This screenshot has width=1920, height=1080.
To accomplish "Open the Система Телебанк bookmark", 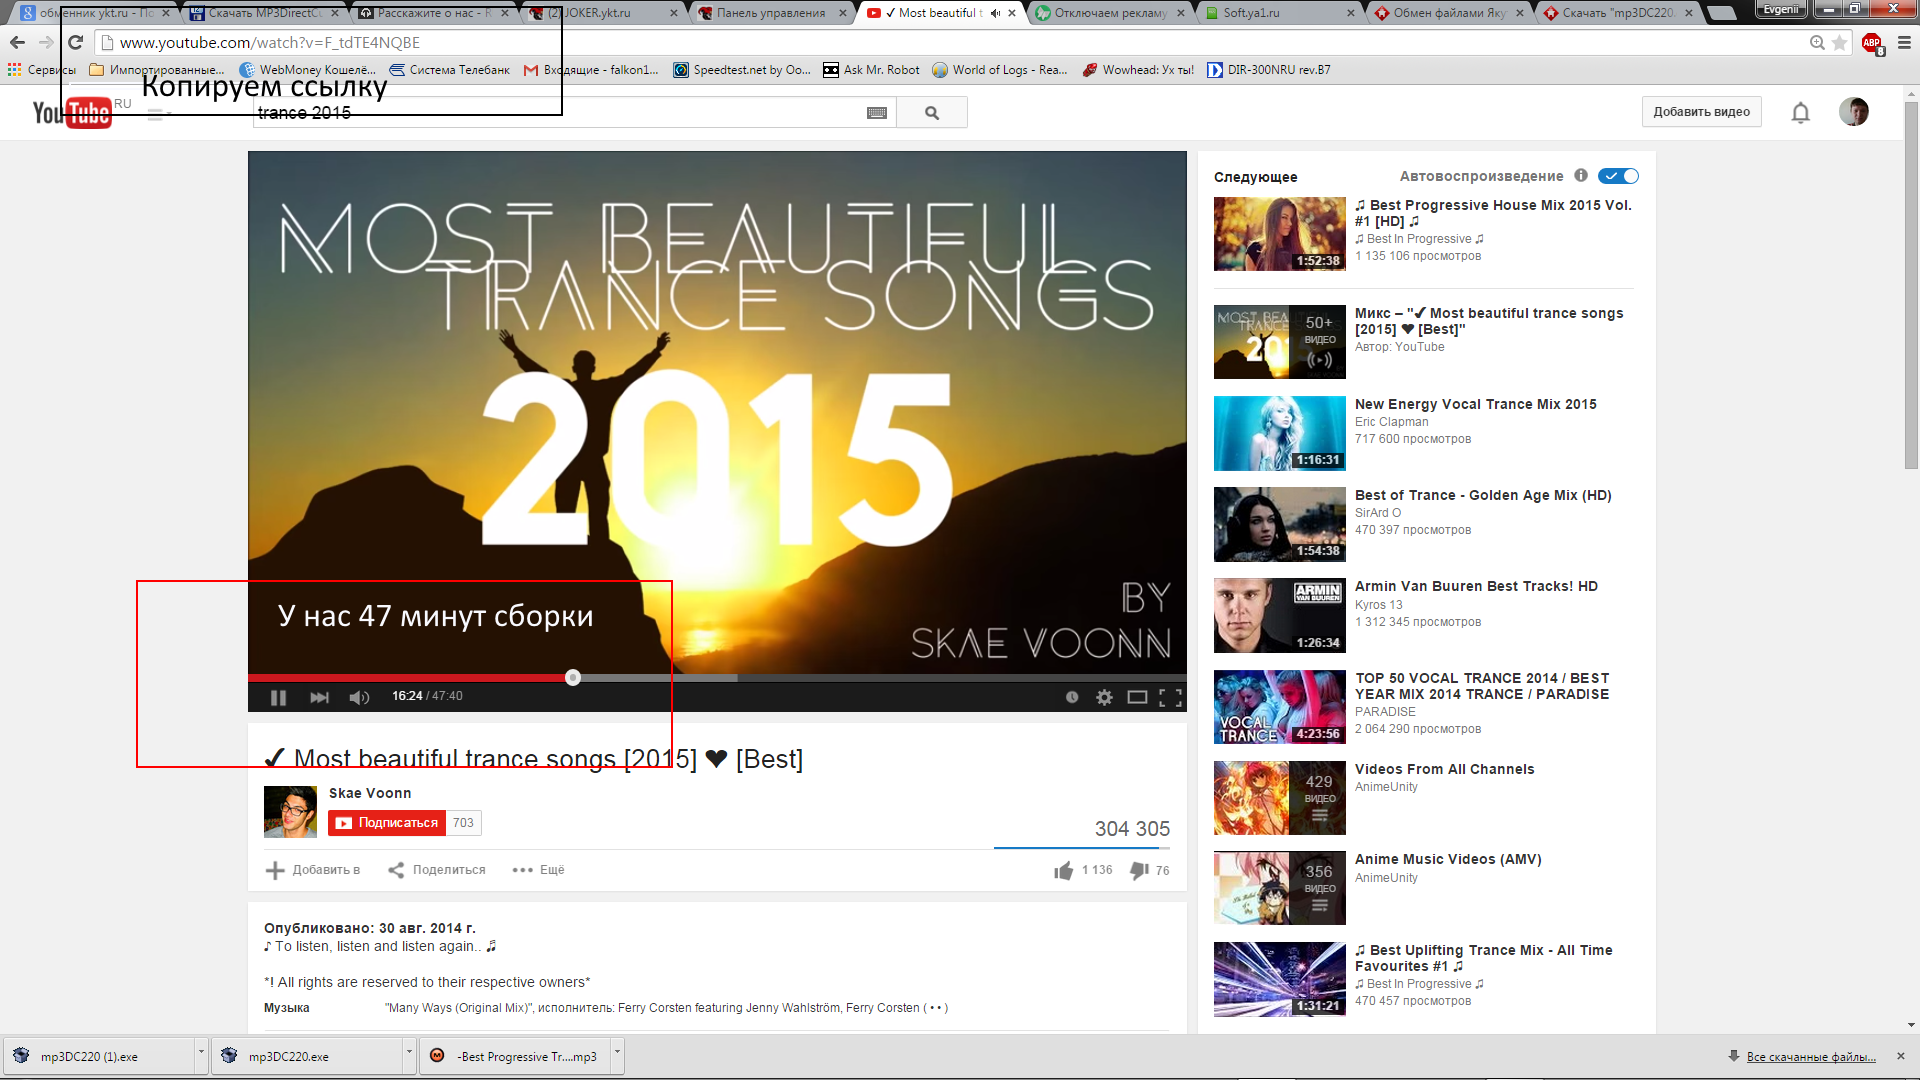I will coord(449,70).
